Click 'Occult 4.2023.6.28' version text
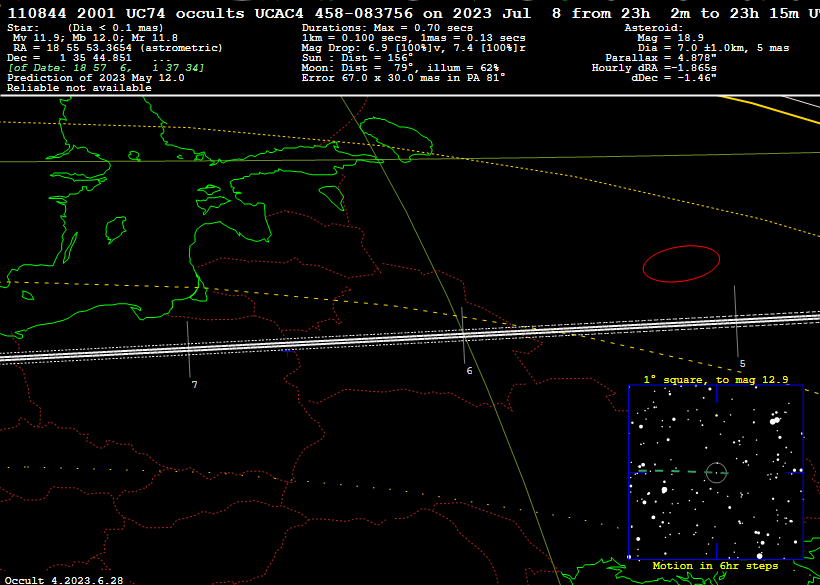This screenshot has width=820, height=585. point(64,580)
